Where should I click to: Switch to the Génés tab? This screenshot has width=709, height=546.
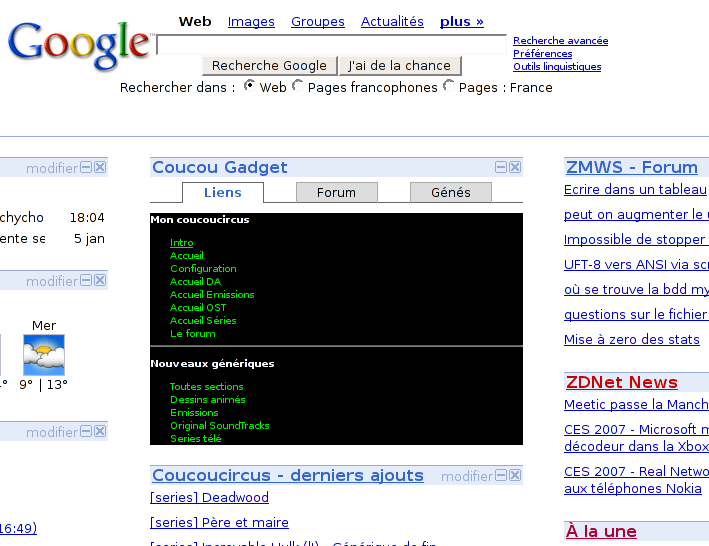451,193
